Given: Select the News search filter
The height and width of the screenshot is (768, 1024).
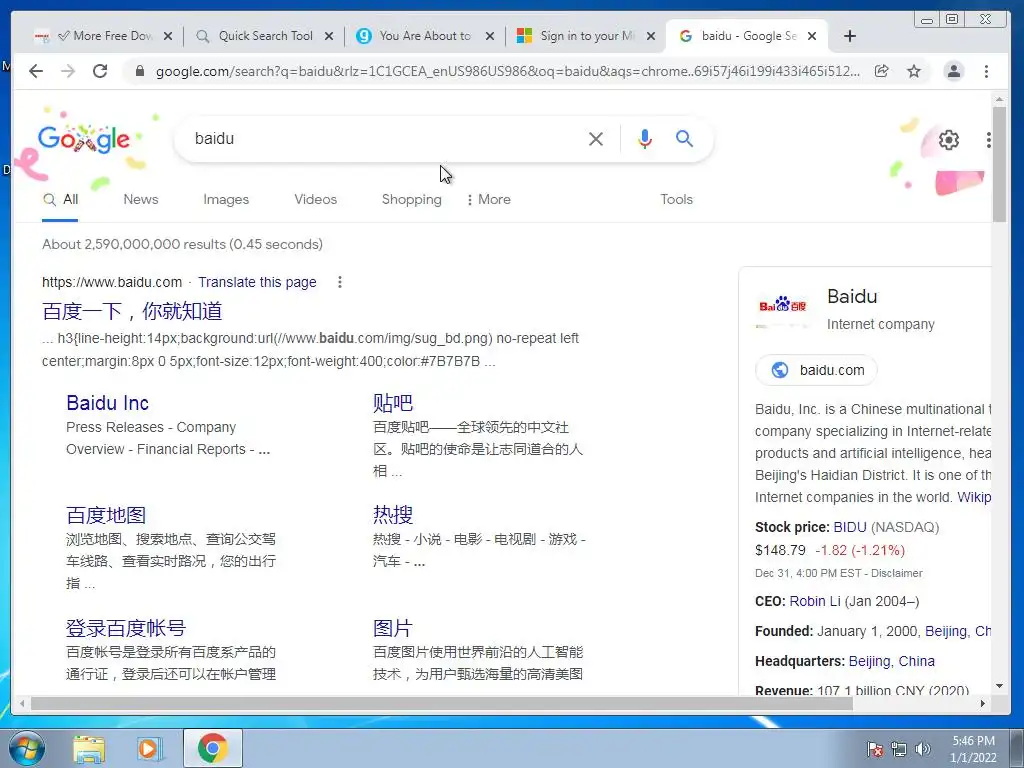Looking at the screenshot, I should (141, 199).
